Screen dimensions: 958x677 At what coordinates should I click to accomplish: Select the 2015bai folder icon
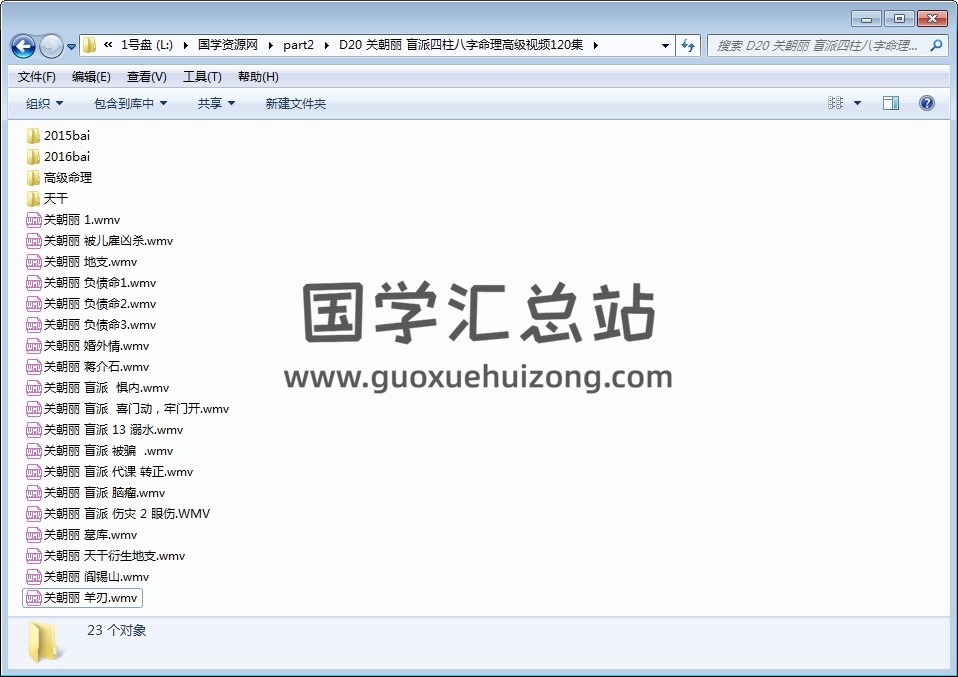pos(34,136)
